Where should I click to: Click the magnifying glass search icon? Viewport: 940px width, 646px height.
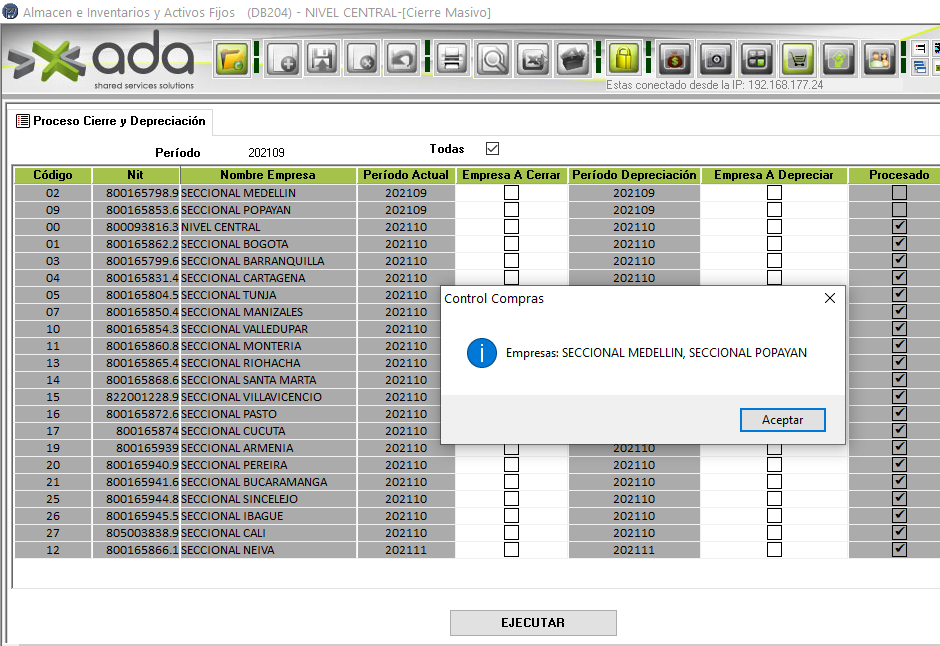point(493,59)
